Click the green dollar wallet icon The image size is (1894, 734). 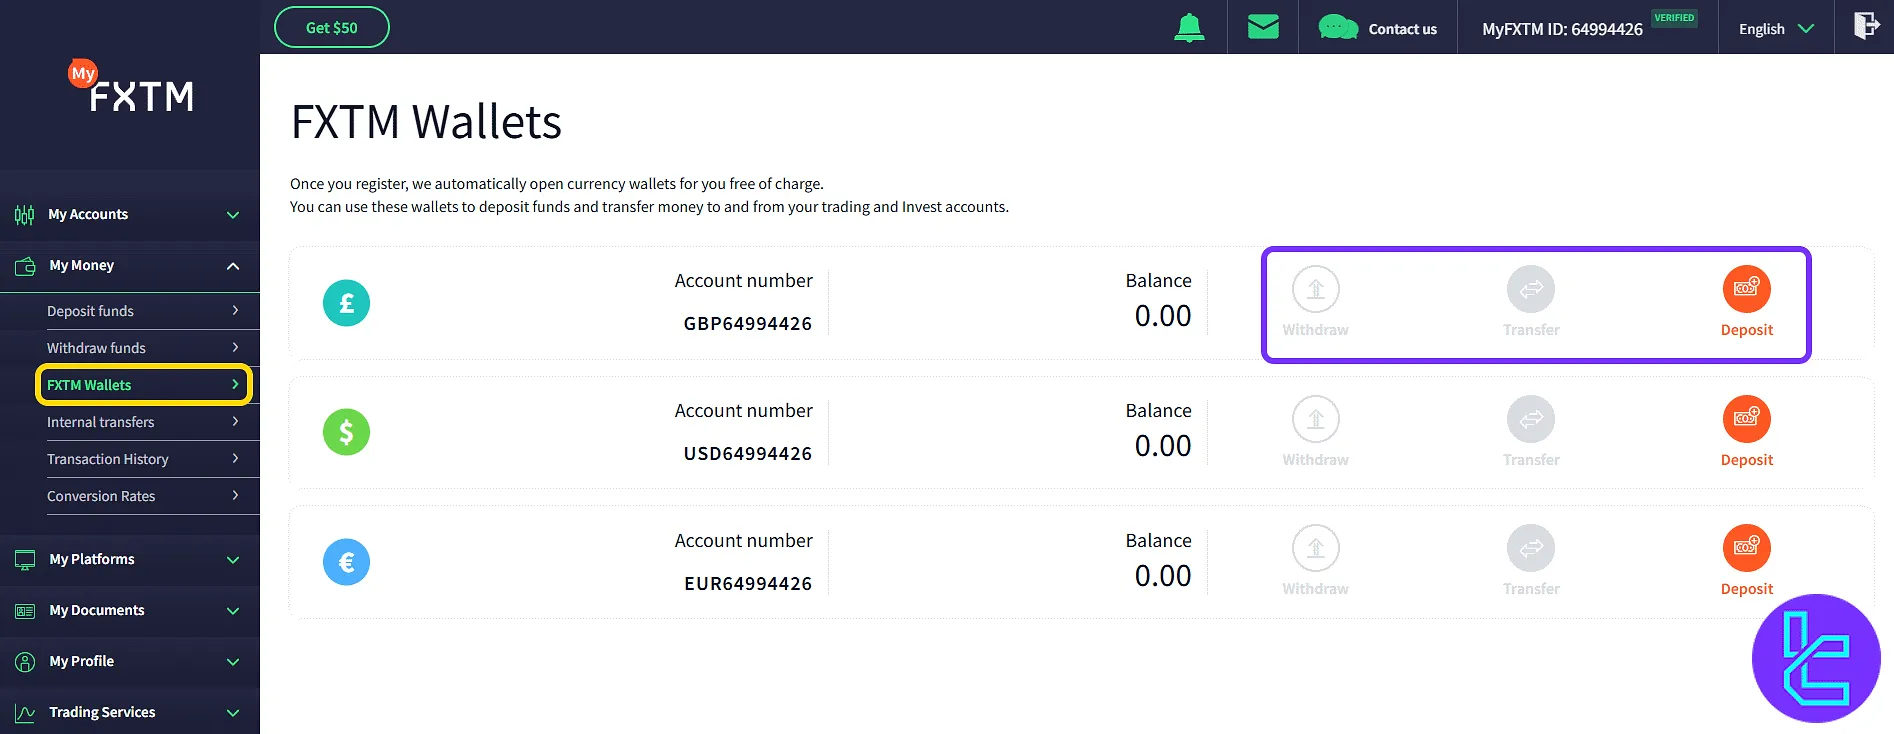click(346, 432)
